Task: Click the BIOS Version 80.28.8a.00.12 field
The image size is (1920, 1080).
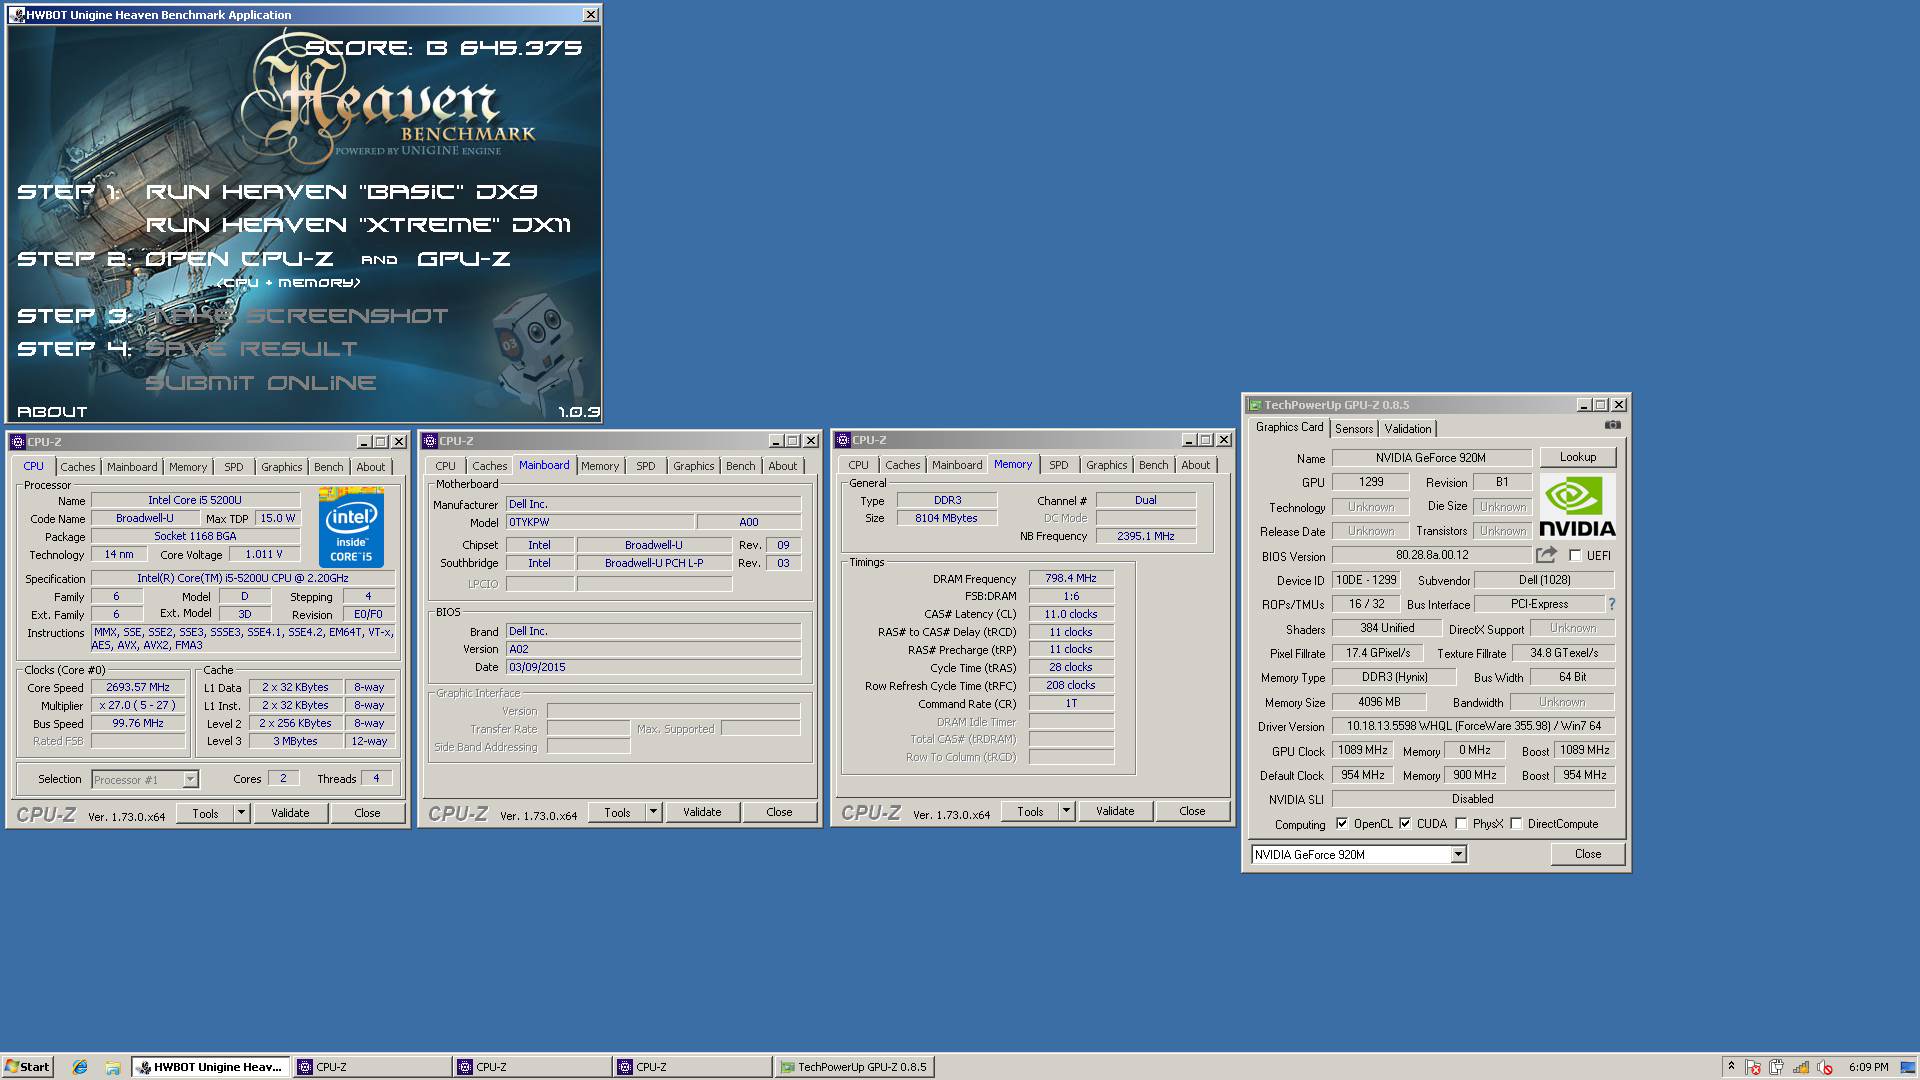Action: [1432, 555]
